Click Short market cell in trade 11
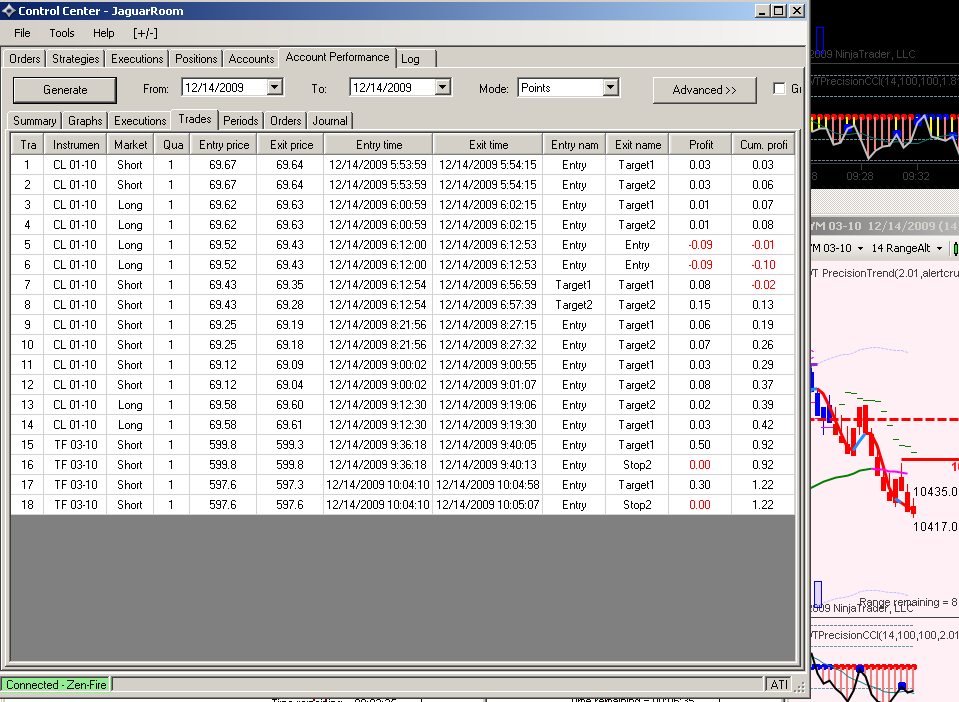959x702 pixels. pyautogui.click(x=130, y=365)
